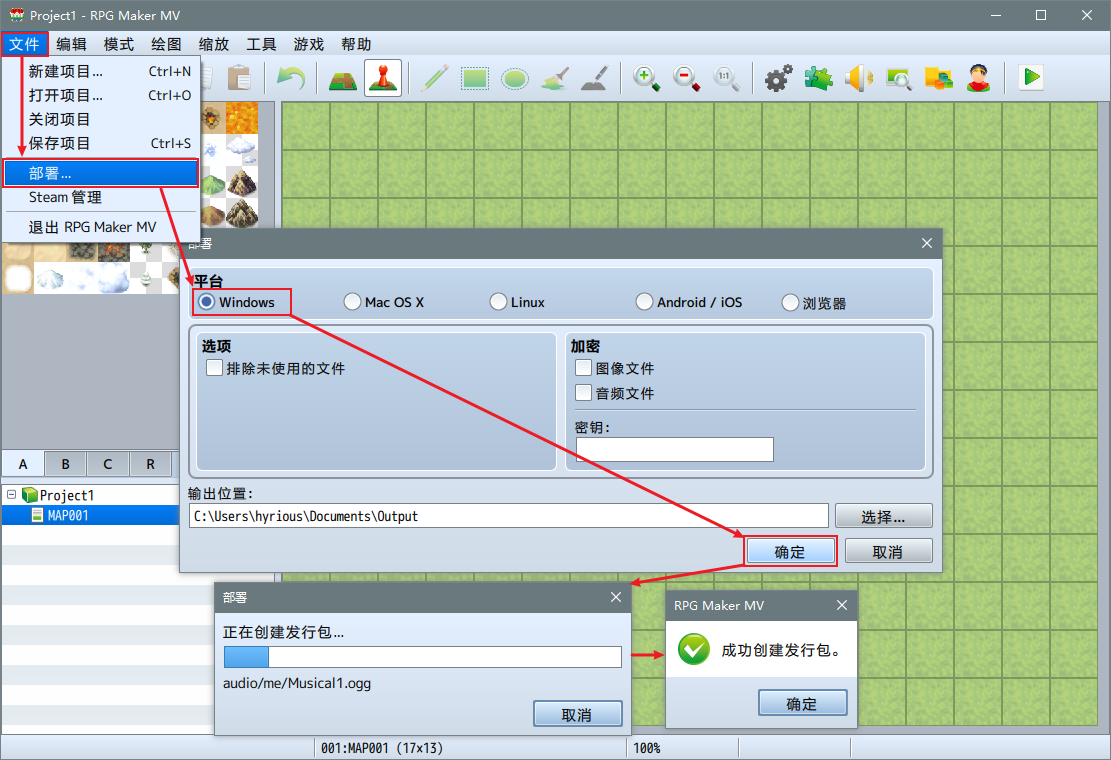This screenshot has width=1111, height=760.
Task: Choose Steam 管理 menu entry
Action: 101,197
